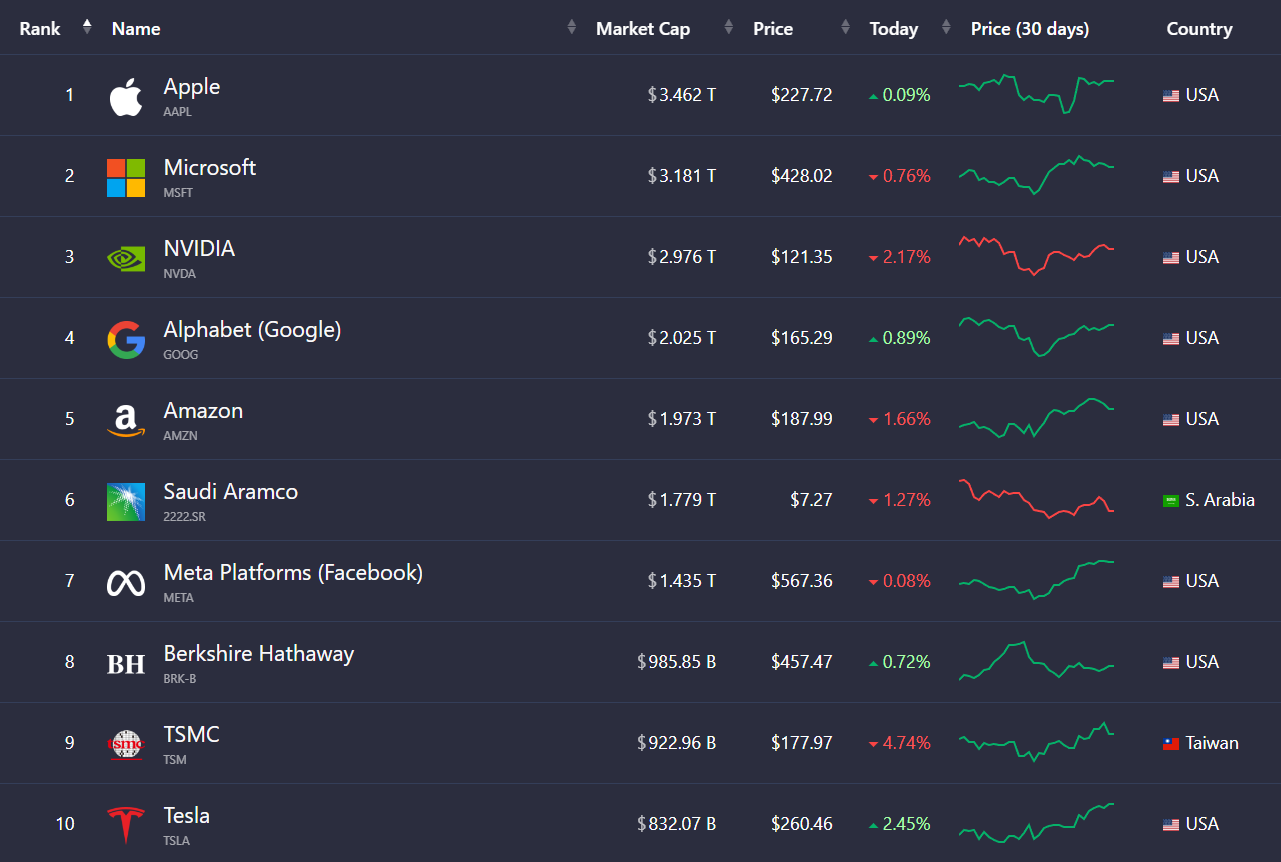Sort by Price column arrows
The image size is (1281, 862).
point(846,28)
